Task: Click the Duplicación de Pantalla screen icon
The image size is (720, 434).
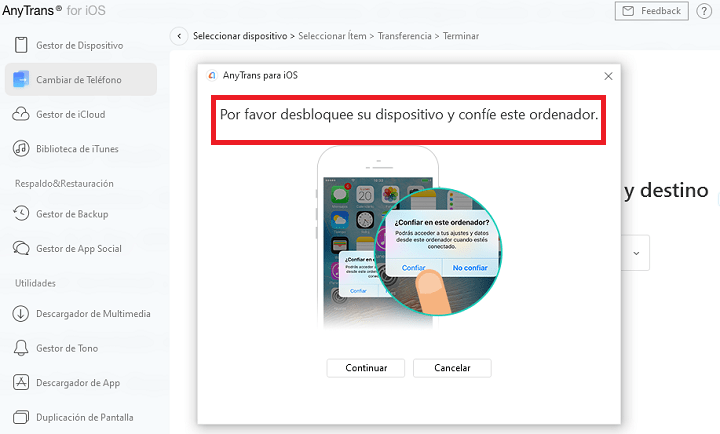Action: pyautogui.click(x=21, y=417)
